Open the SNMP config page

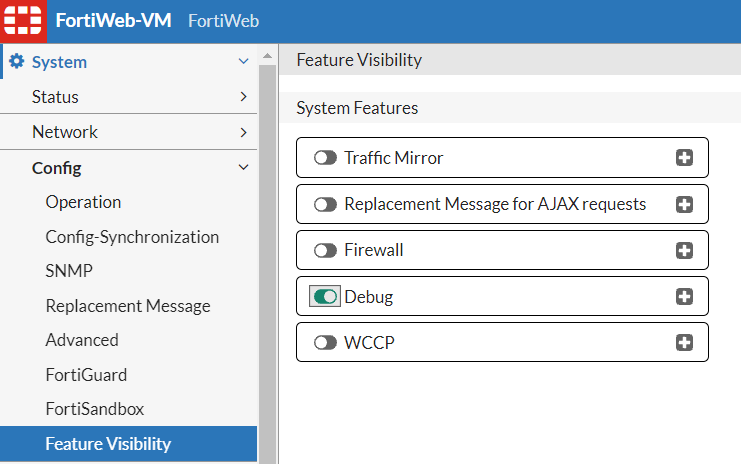69,271
